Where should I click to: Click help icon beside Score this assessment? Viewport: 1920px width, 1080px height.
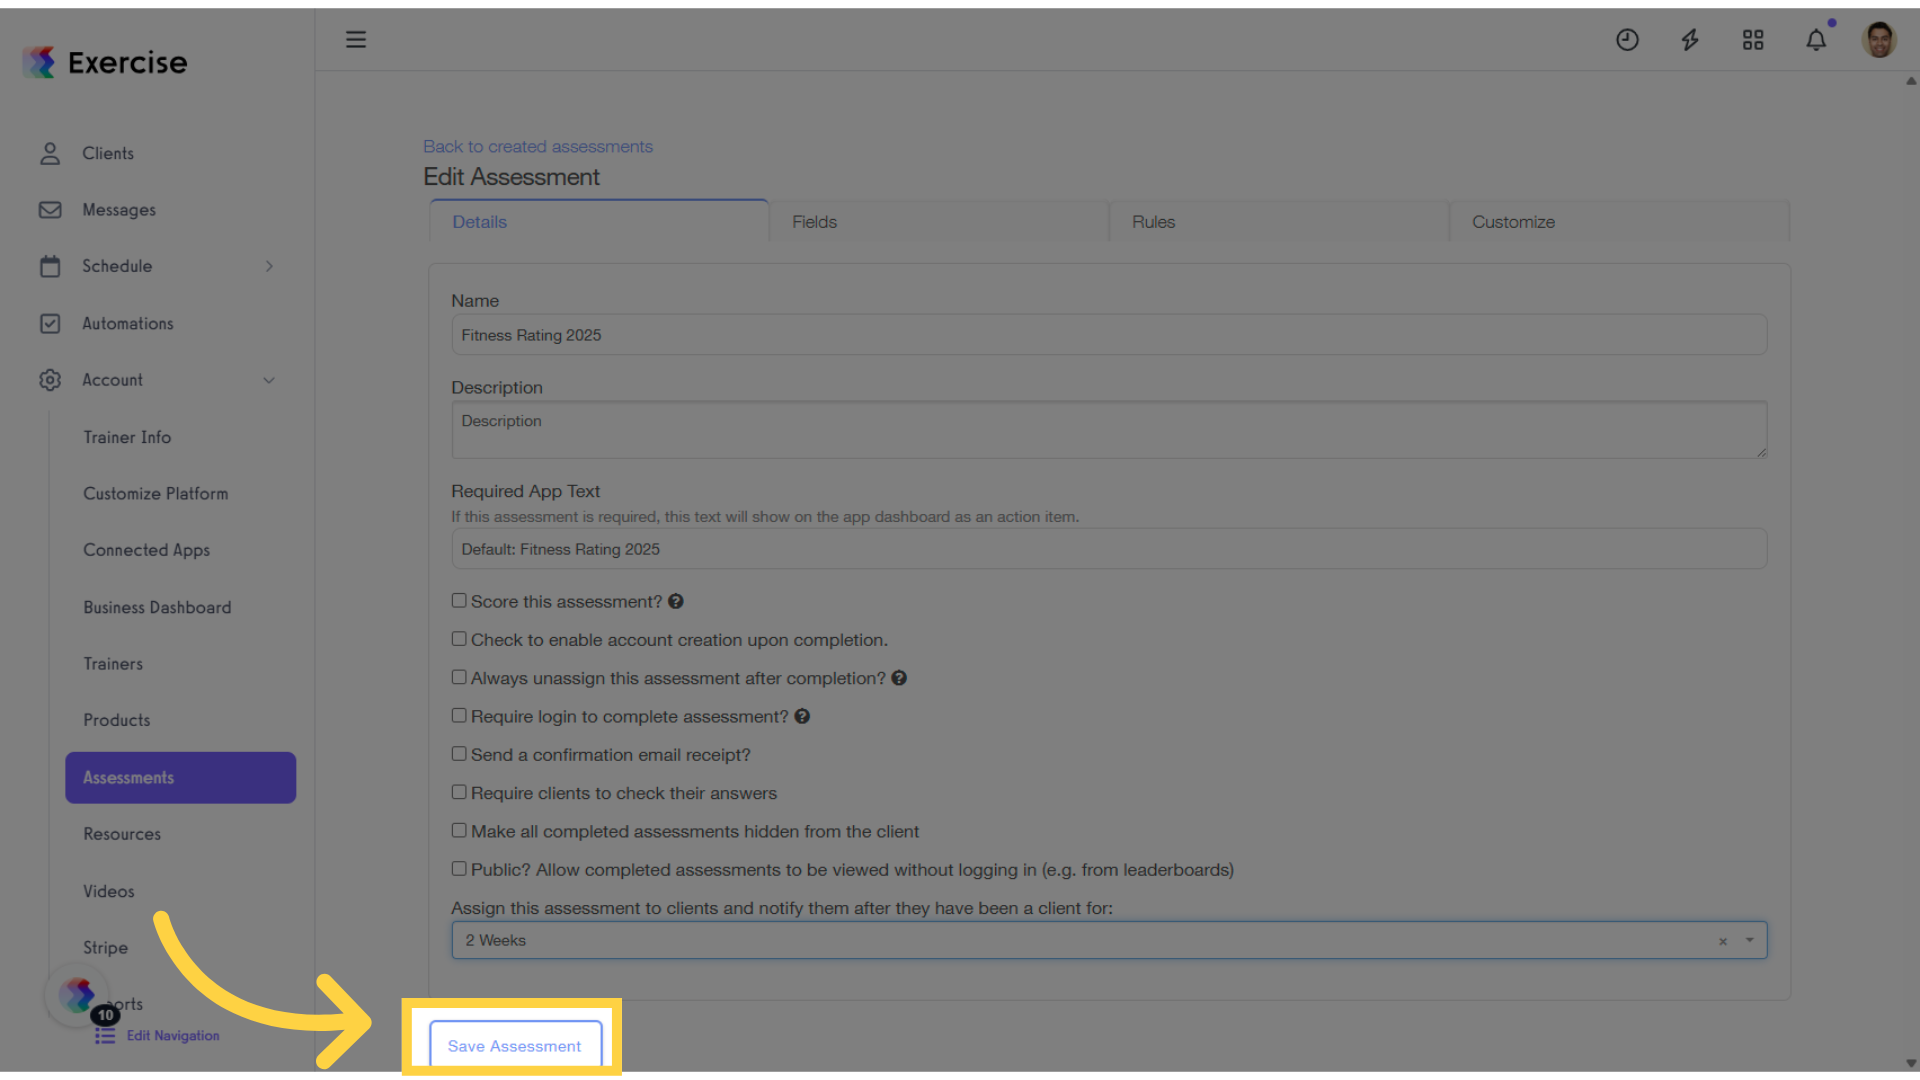(676, 601)
